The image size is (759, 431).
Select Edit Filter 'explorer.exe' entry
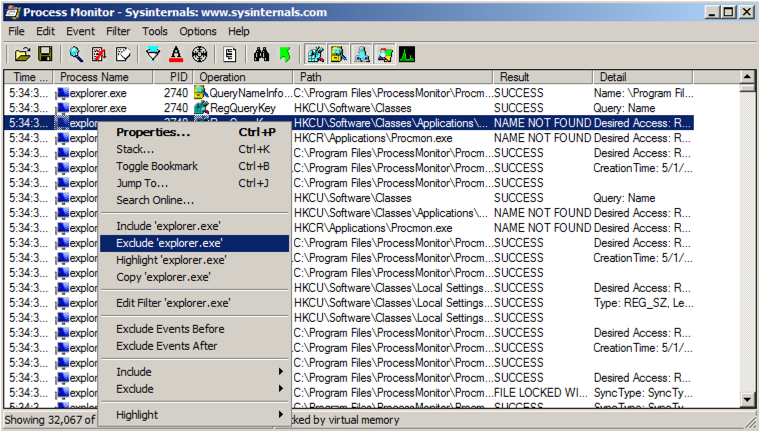(195, 303)
